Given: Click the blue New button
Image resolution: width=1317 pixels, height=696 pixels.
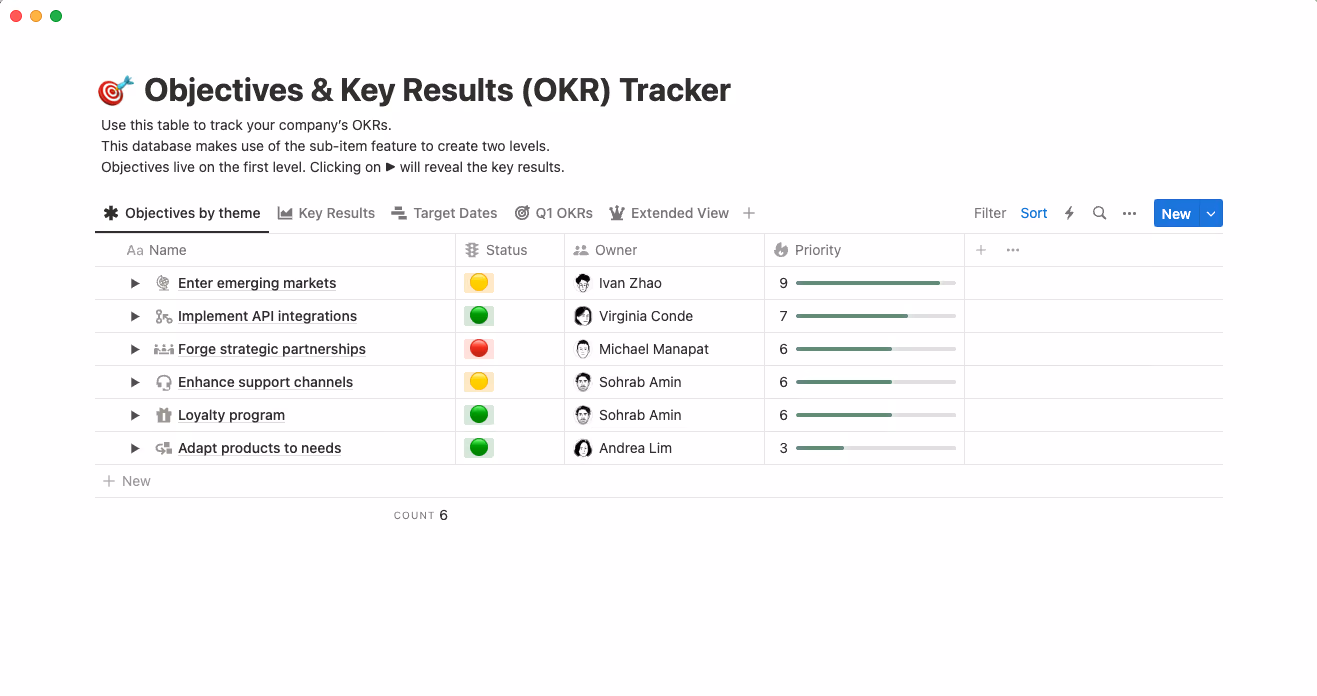Looking at the screenshot, I should coord(1176,213).
